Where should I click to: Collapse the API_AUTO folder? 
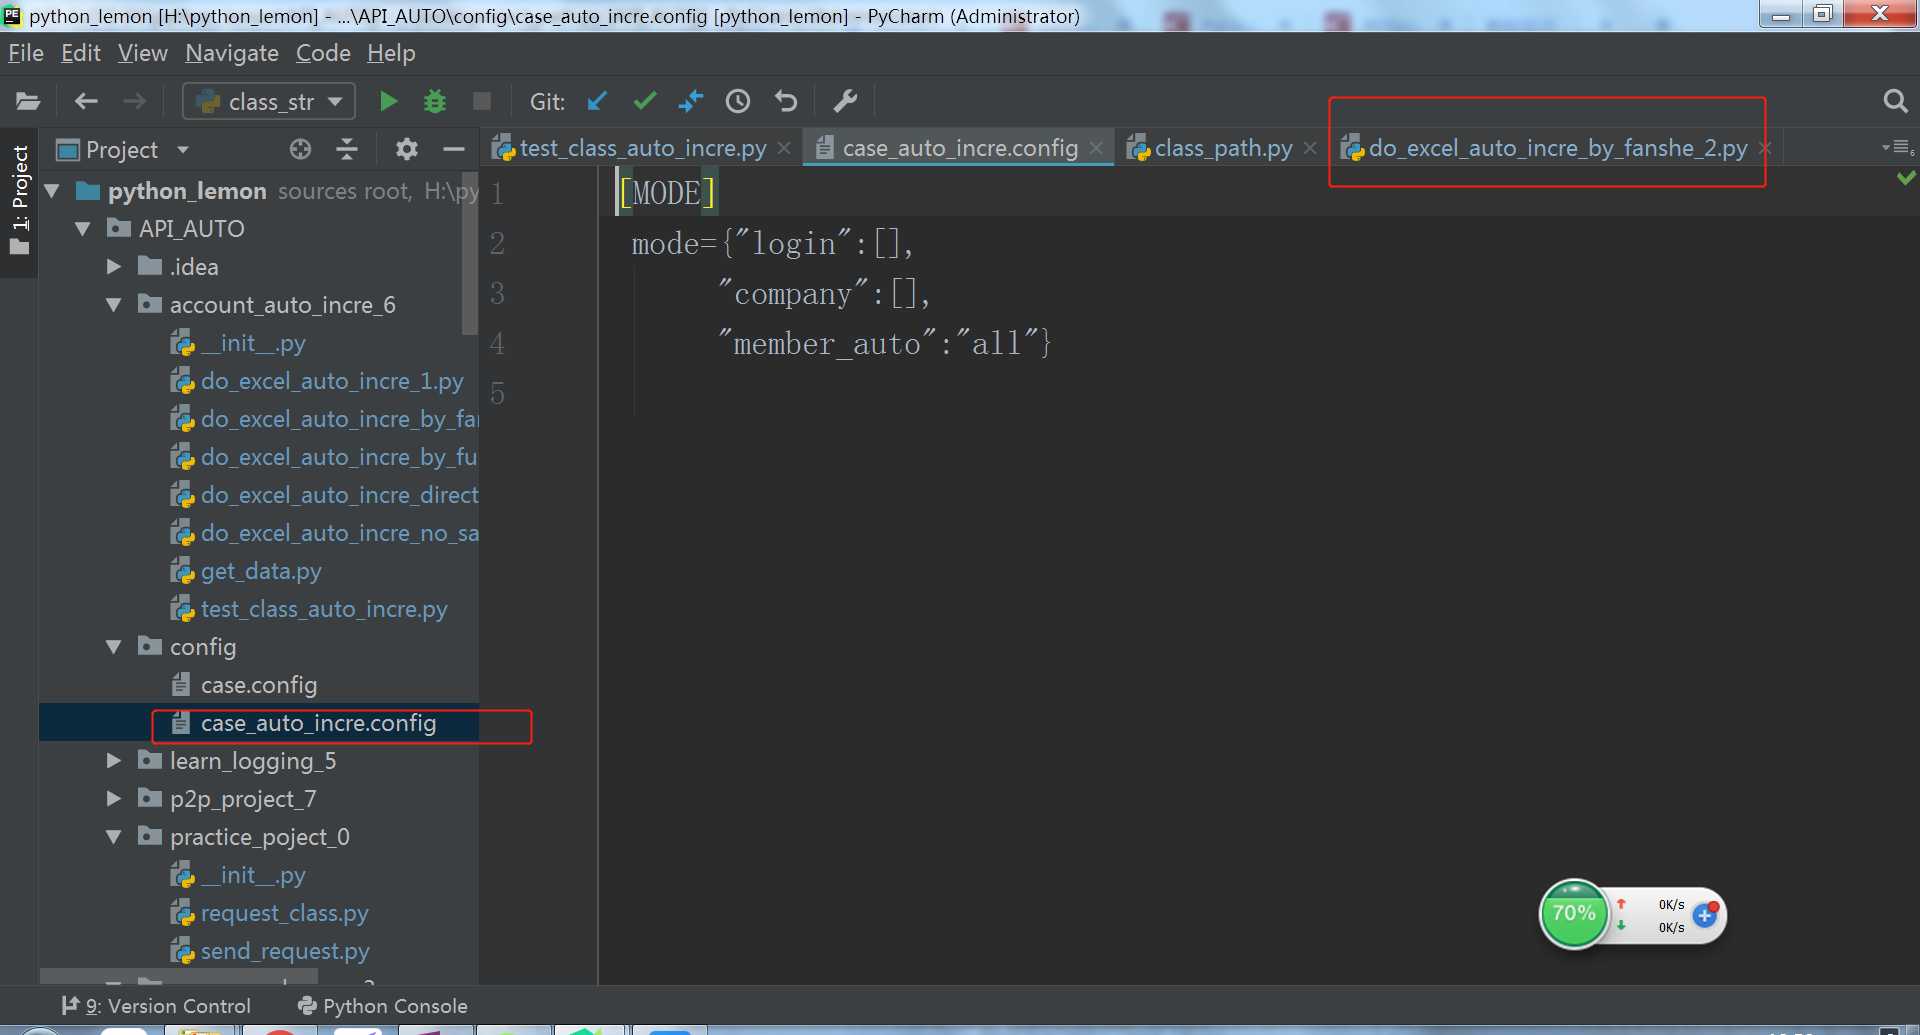[x=83, y=229]
